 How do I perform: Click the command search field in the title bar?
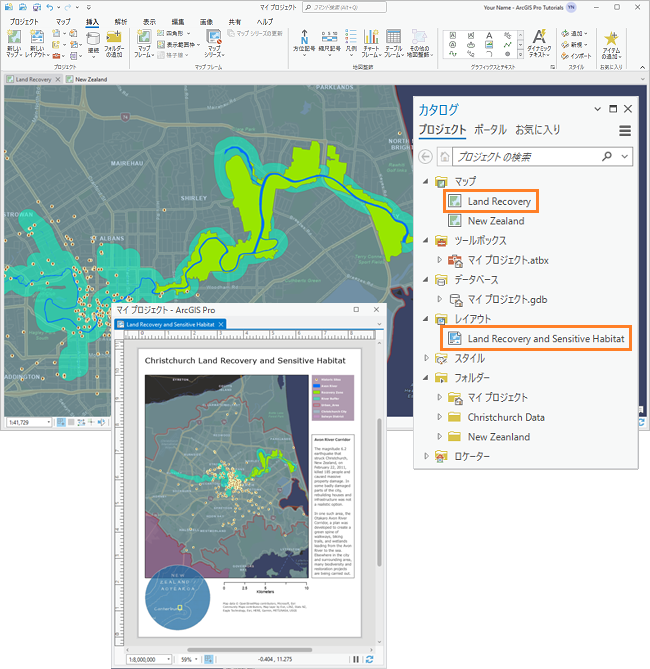click(344, 7)
